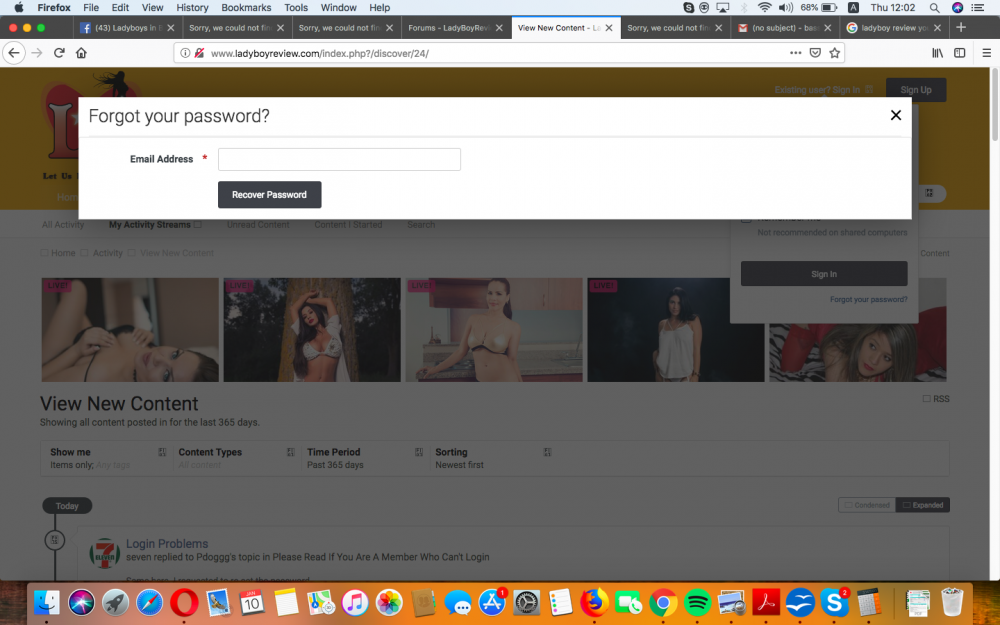The image size is (1000, 625).
Task: Close the Gmail (no subject) tab
Action: pyautogui.click(x=828, y=28)
